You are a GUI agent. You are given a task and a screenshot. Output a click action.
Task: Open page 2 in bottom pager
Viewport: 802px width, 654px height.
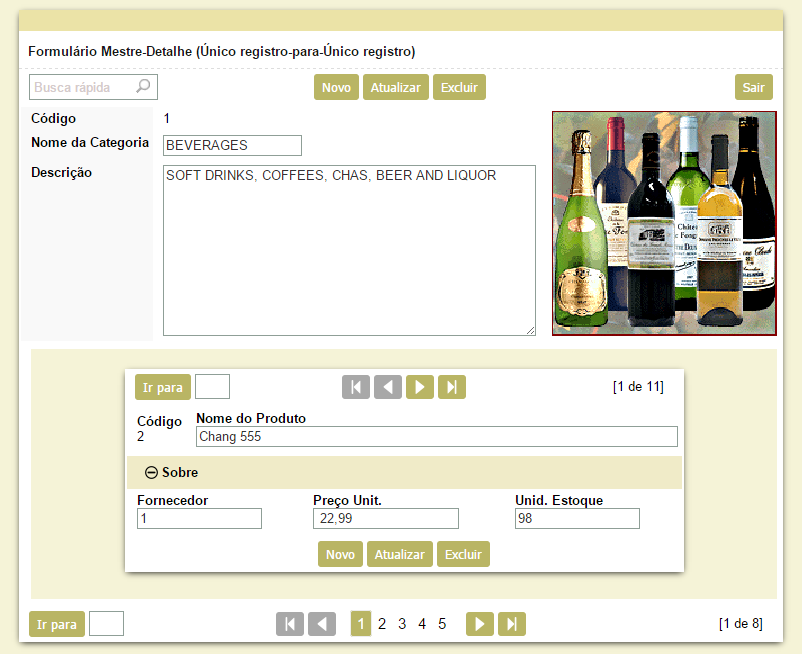[382, 624]
